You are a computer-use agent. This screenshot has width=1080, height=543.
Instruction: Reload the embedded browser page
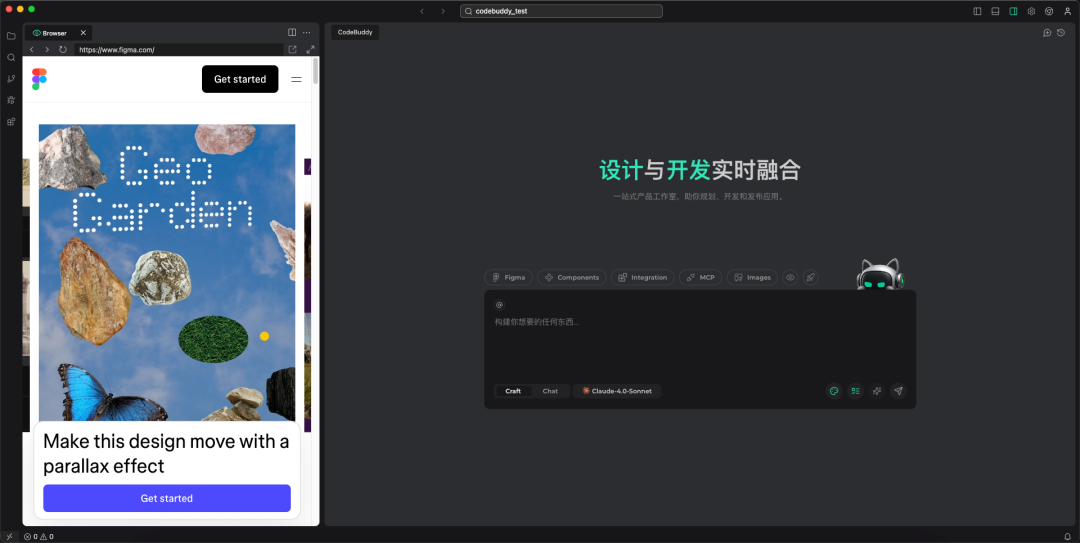tap(63, 50)
